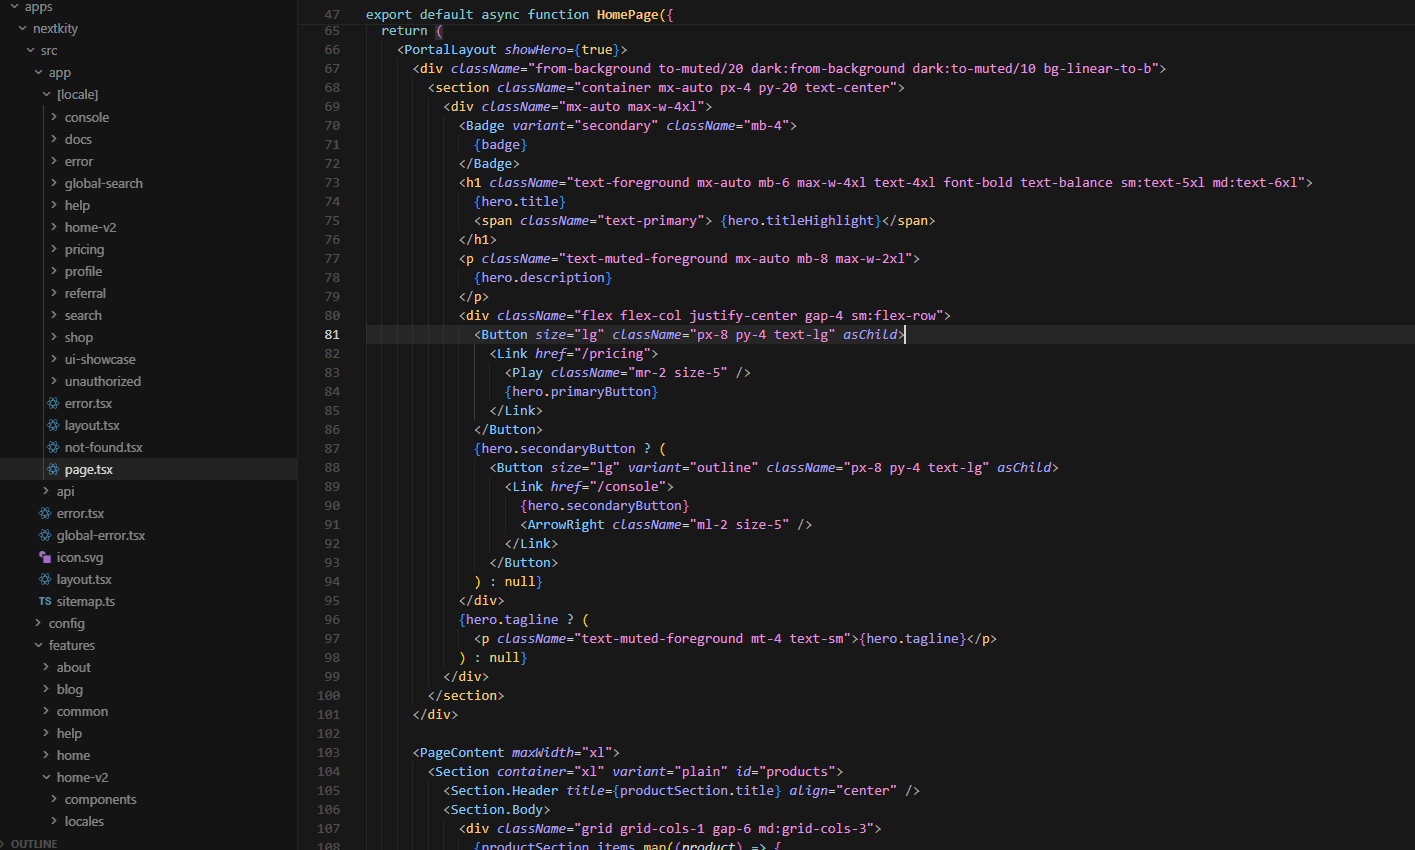Select the locales folder under home-v2

(x=84, y=821)
